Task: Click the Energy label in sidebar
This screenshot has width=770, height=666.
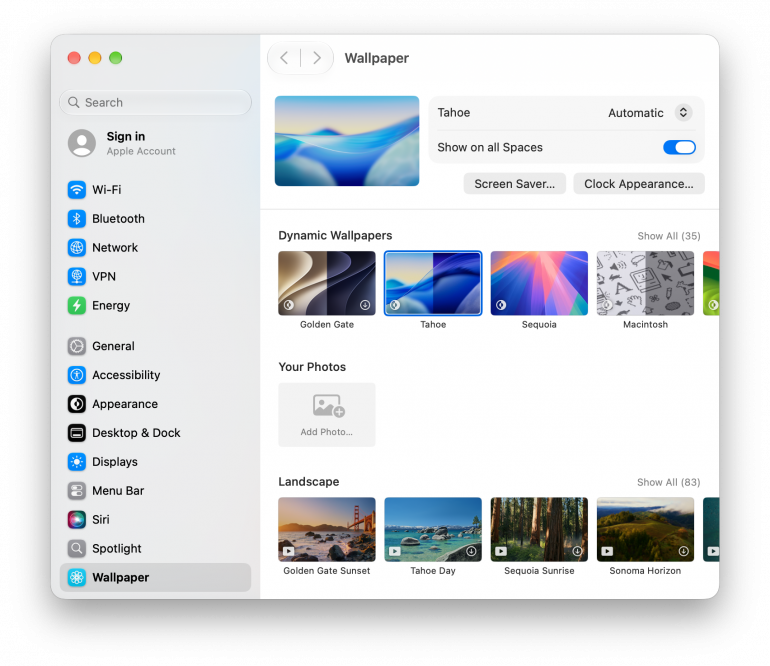Action: (x=111, y=305)
